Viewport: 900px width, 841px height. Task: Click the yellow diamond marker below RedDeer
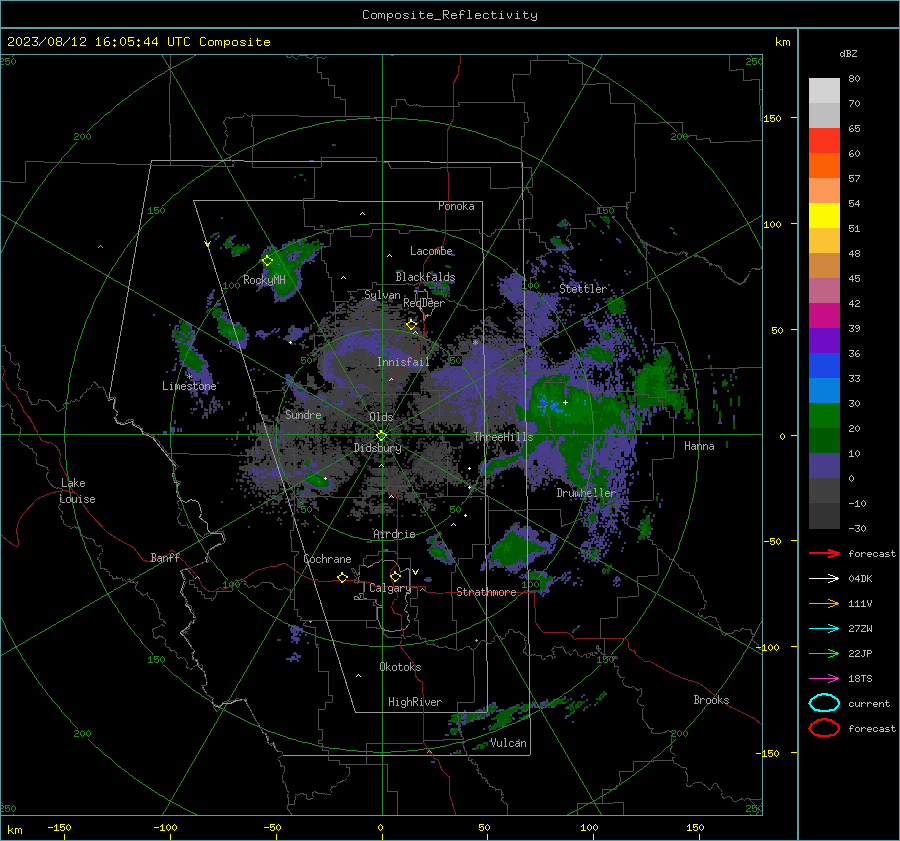[412, 325]
